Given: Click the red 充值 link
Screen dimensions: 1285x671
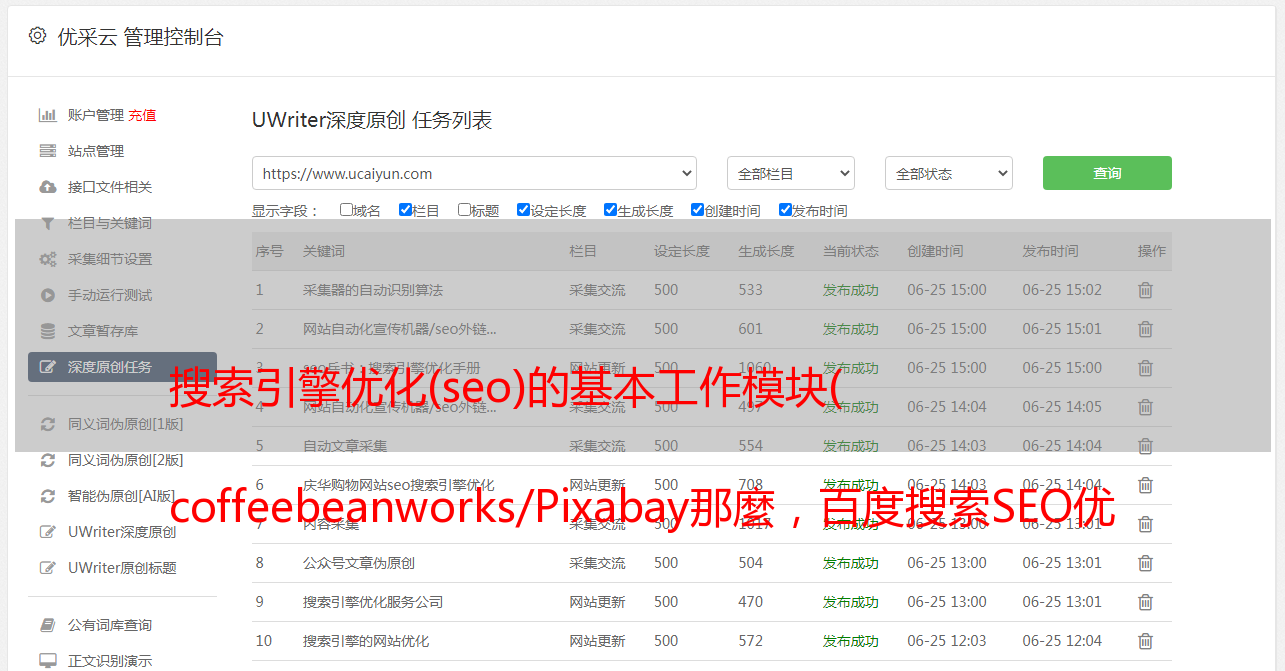Looking at the screenshot, I should [x=142, y=115].
